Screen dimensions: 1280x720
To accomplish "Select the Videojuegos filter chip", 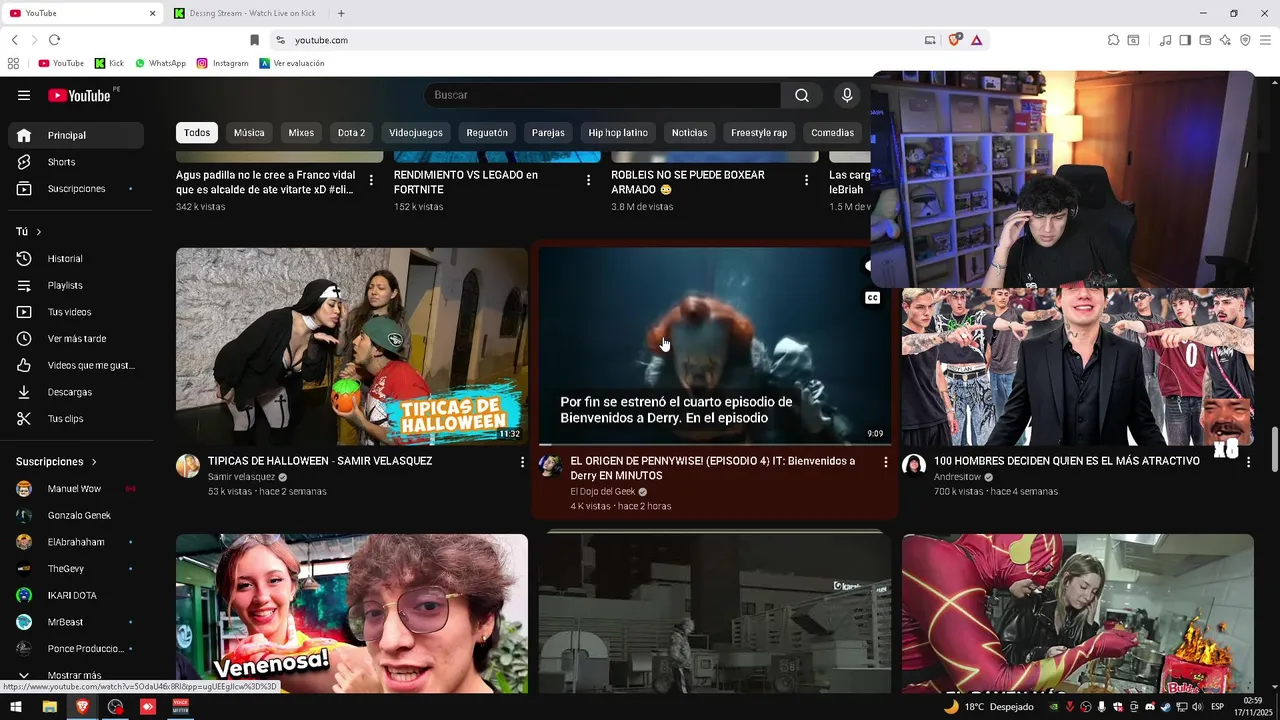I will tap(416, 133).
